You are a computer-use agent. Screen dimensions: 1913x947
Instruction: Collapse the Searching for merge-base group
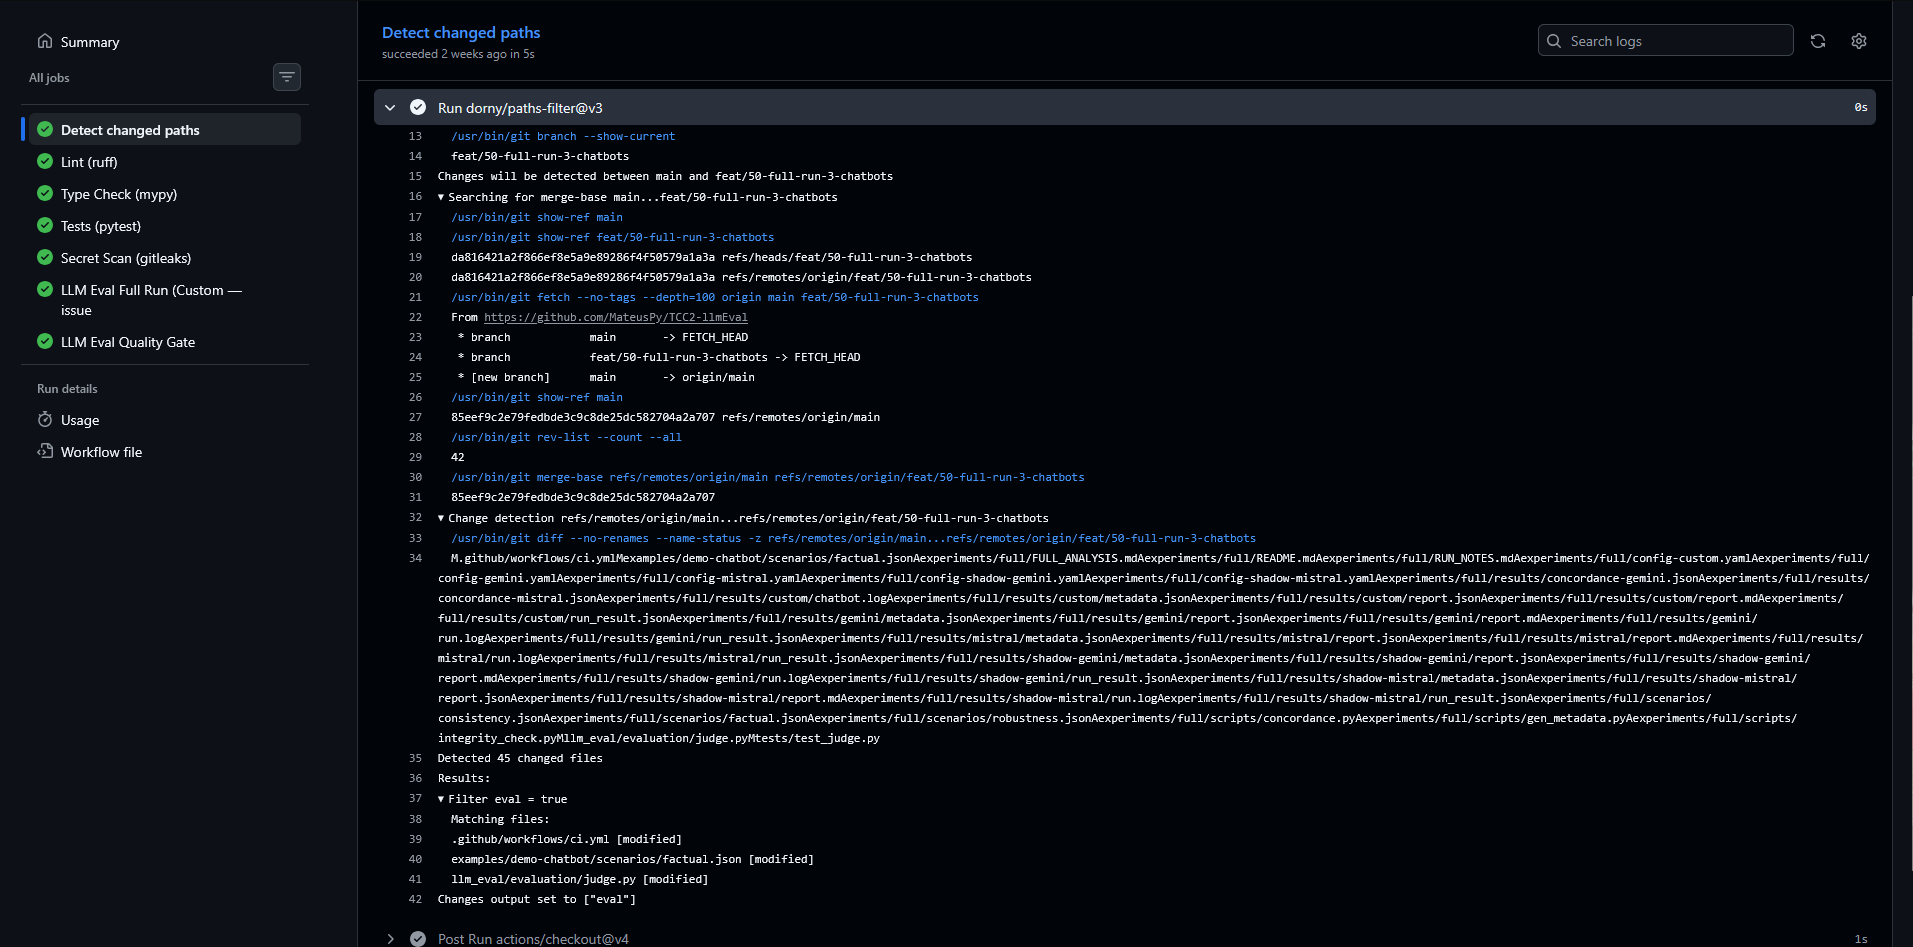(x=441, y=197)
